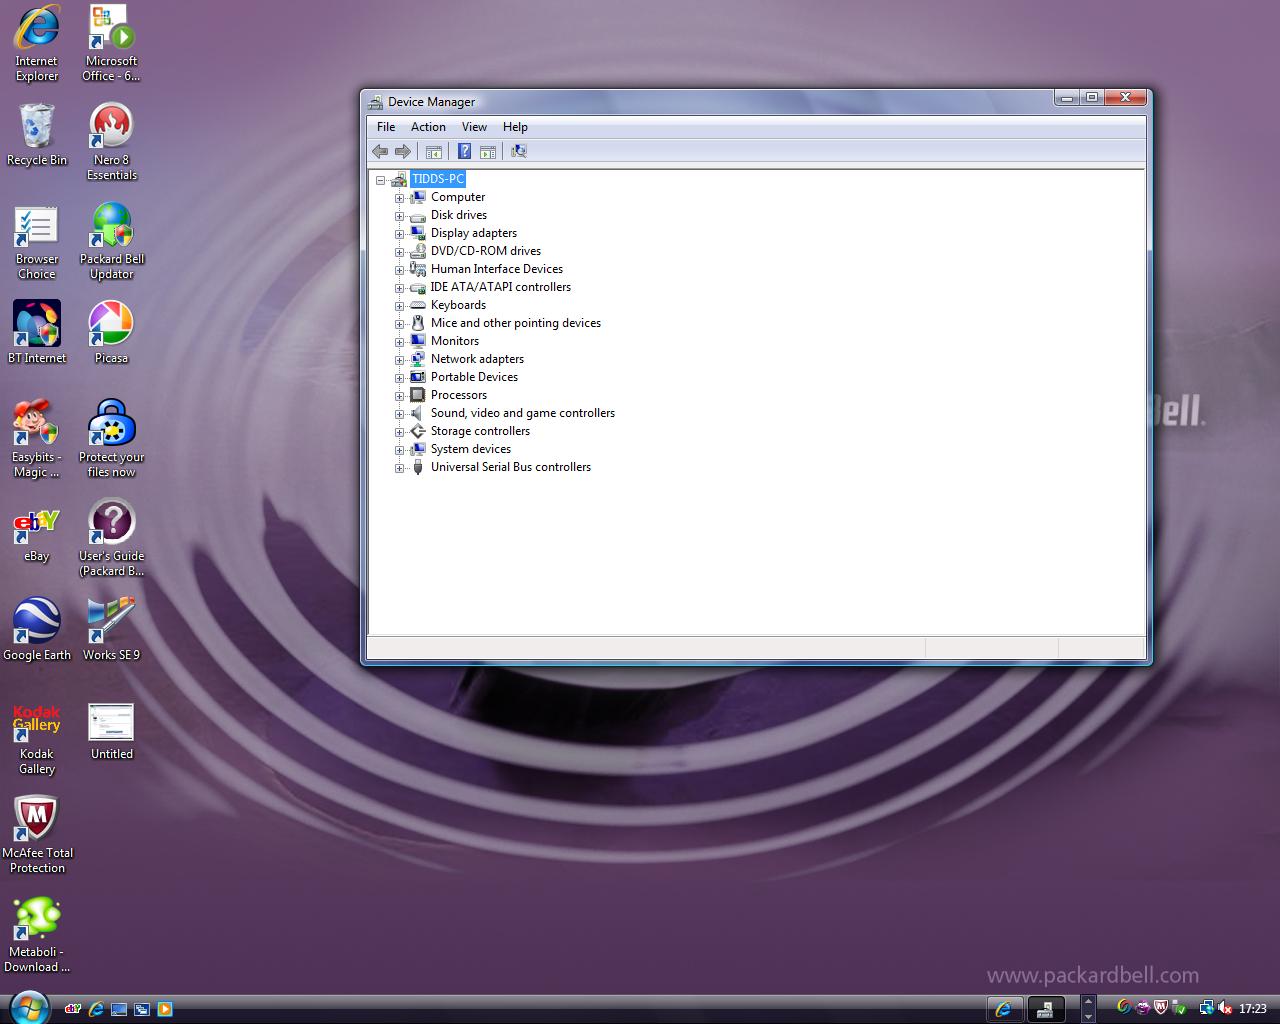
Task: Open the File menu
Action: pos(386,127)
